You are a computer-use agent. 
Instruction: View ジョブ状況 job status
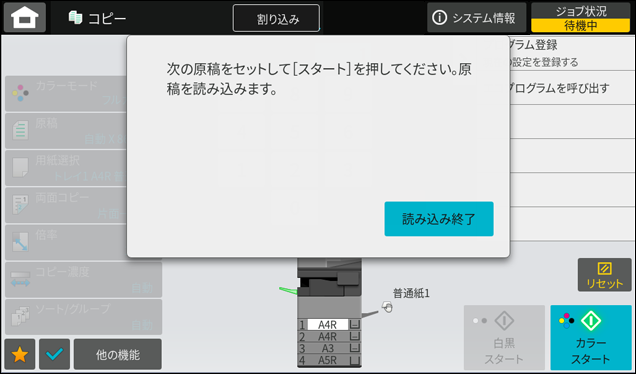point(581,17)
